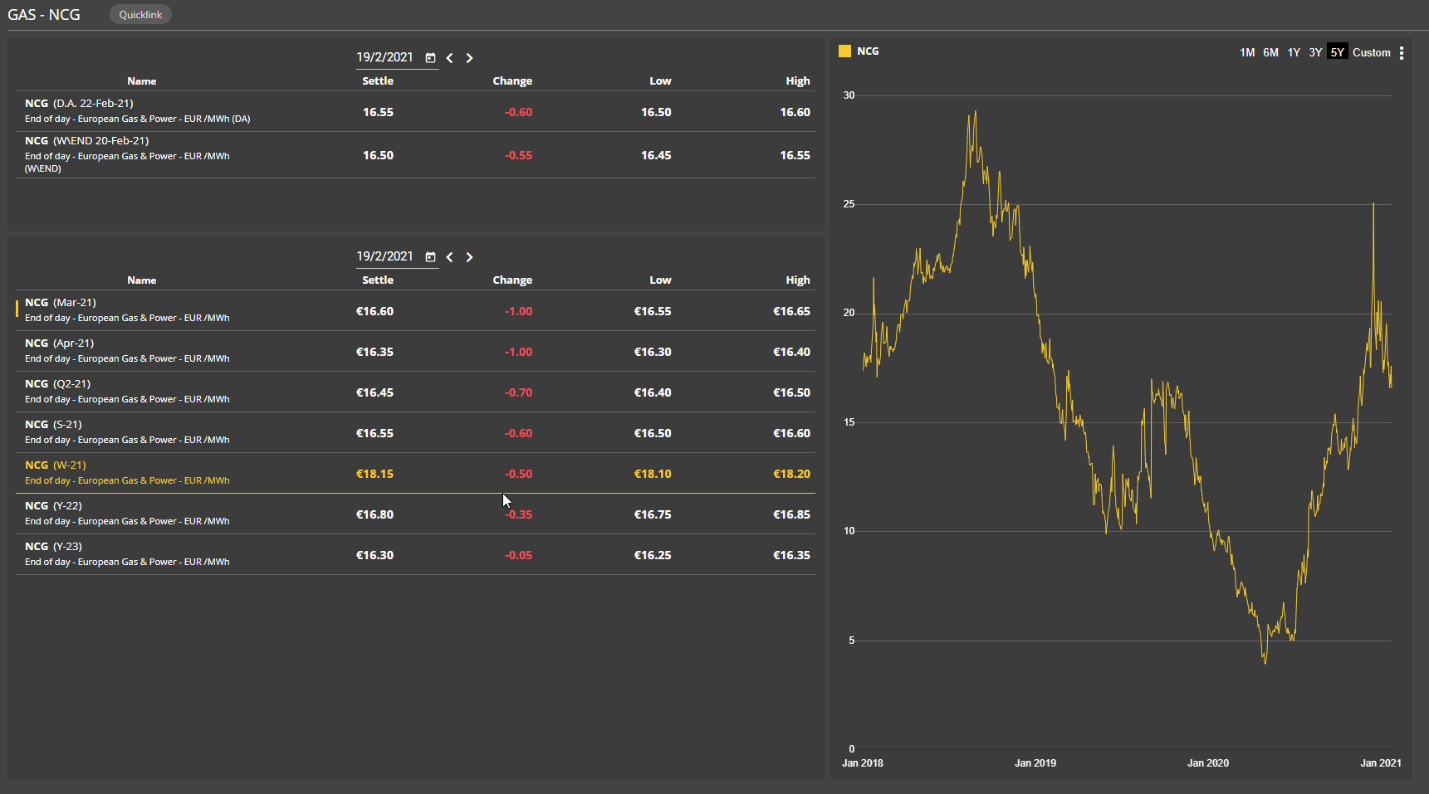Click the €16.35 high value for Y-23
This screenshot has height=794, width=1429.
[791, 555]
